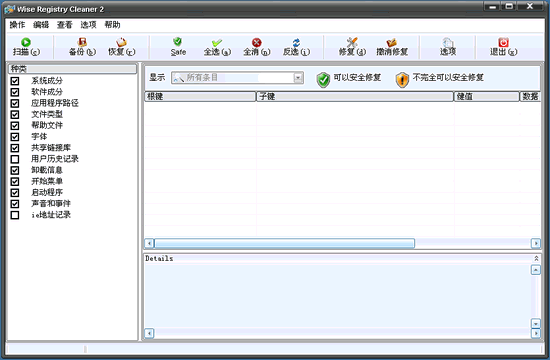
Task: Uncheck 声音和事件 checkbox
Action: [15, 204]
